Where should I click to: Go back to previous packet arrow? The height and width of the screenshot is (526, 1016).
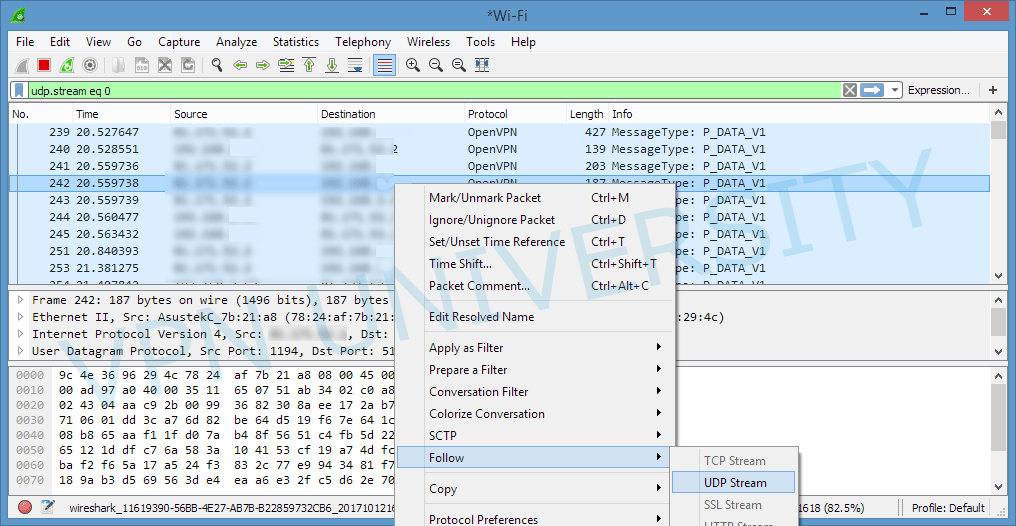[240, 65]
